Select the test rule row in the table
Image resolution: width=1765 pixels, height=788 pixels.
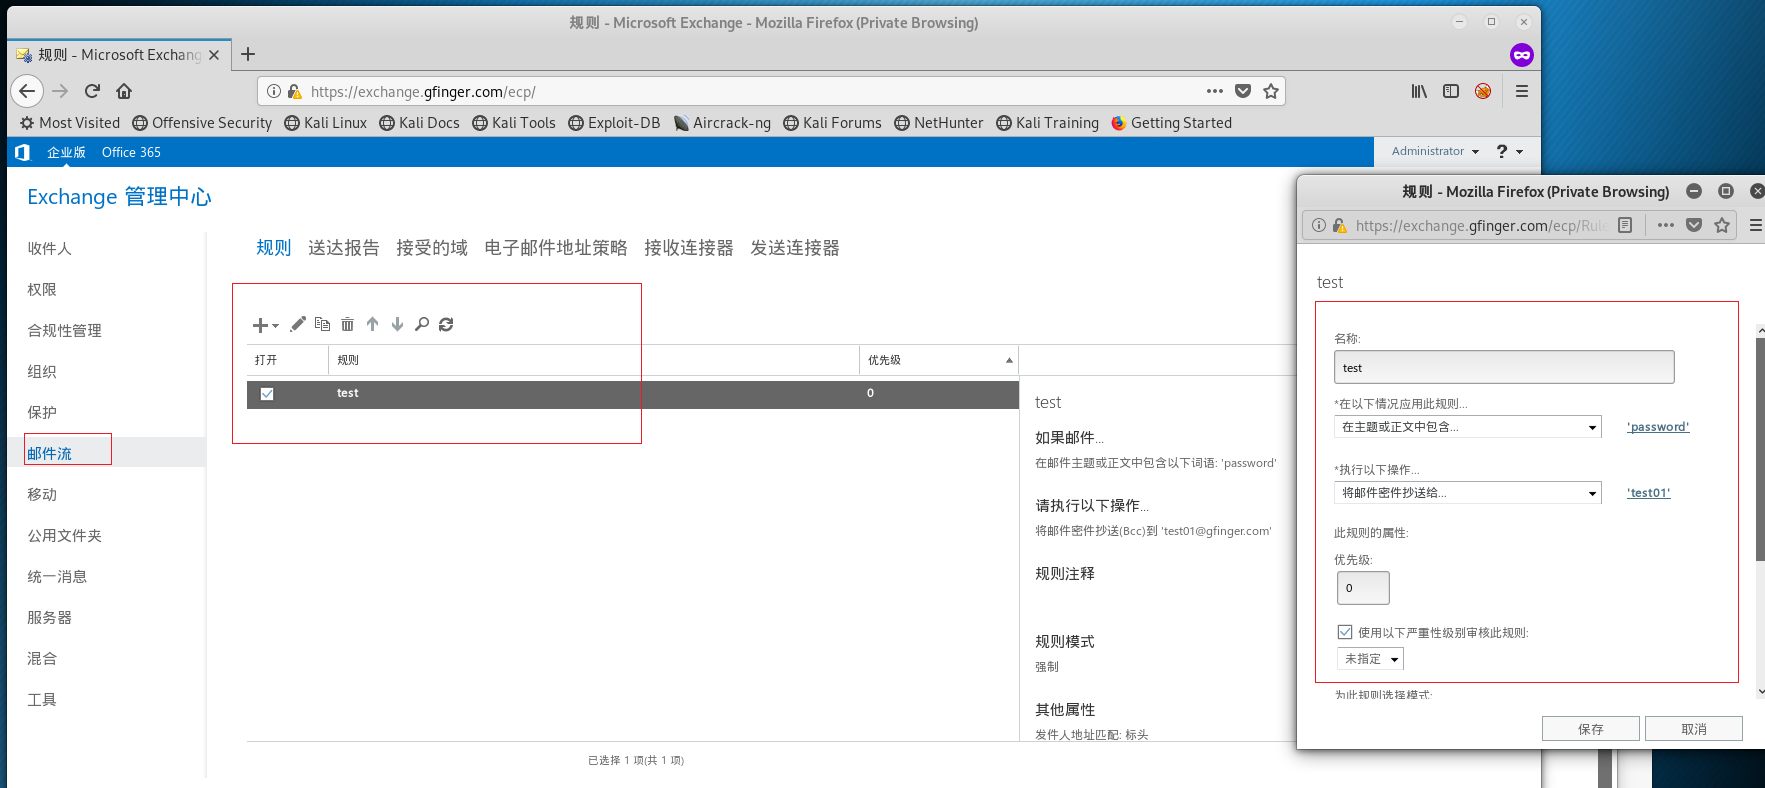click(633, 394)
